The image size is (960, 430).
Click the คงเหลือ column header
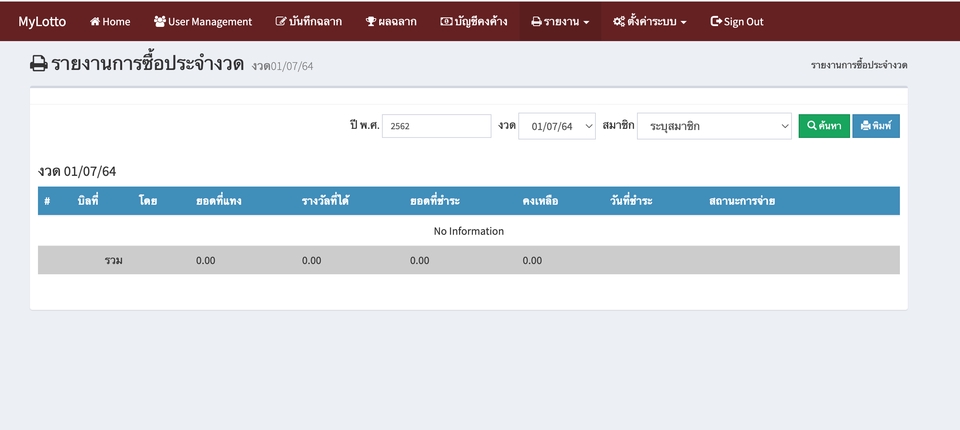click(x=540, y=201)
